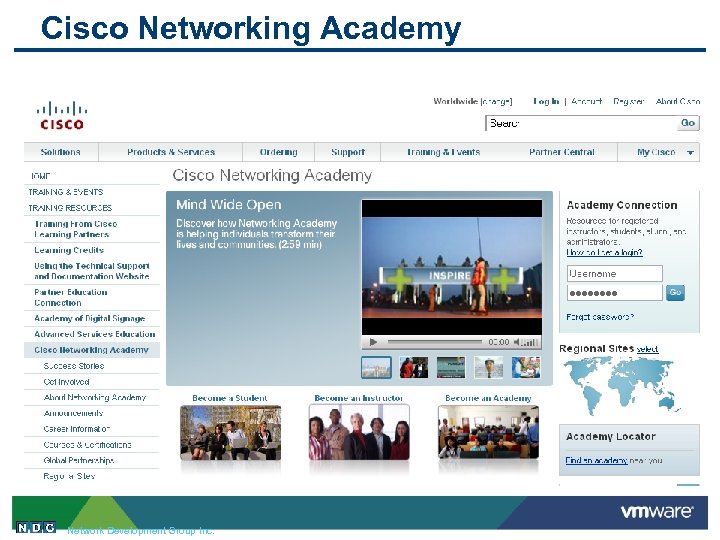Play the Mind Wide Open video
The width and height of the screenshot is (720, 540).
[x=373, y=342]
